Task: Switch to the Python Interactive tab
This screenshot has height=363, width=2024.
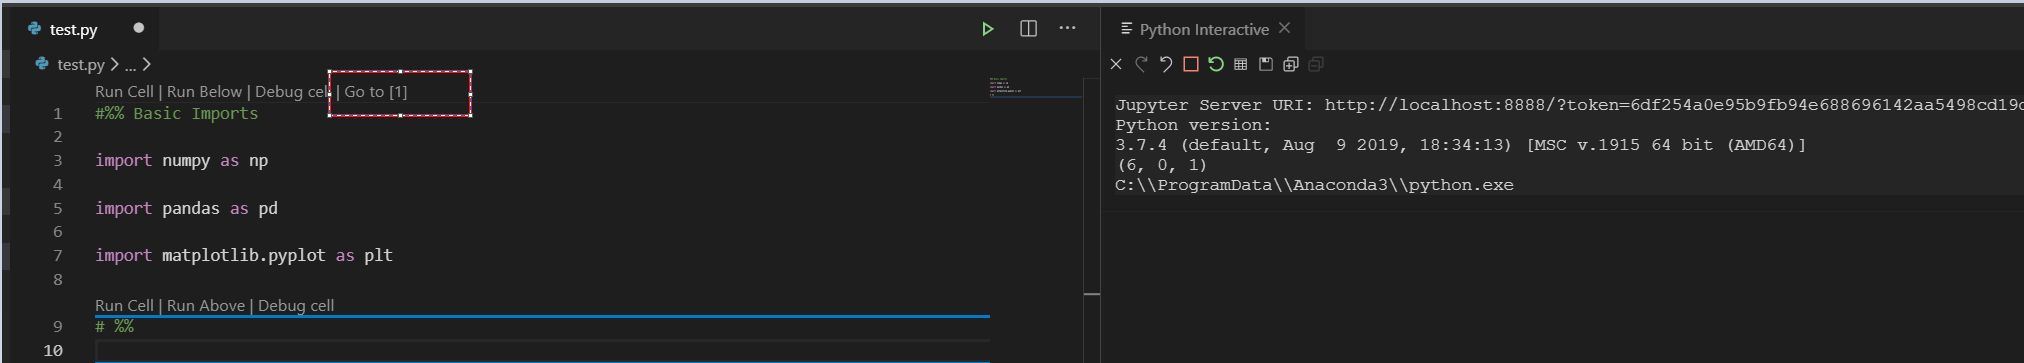Action: tap(1204, 30)
